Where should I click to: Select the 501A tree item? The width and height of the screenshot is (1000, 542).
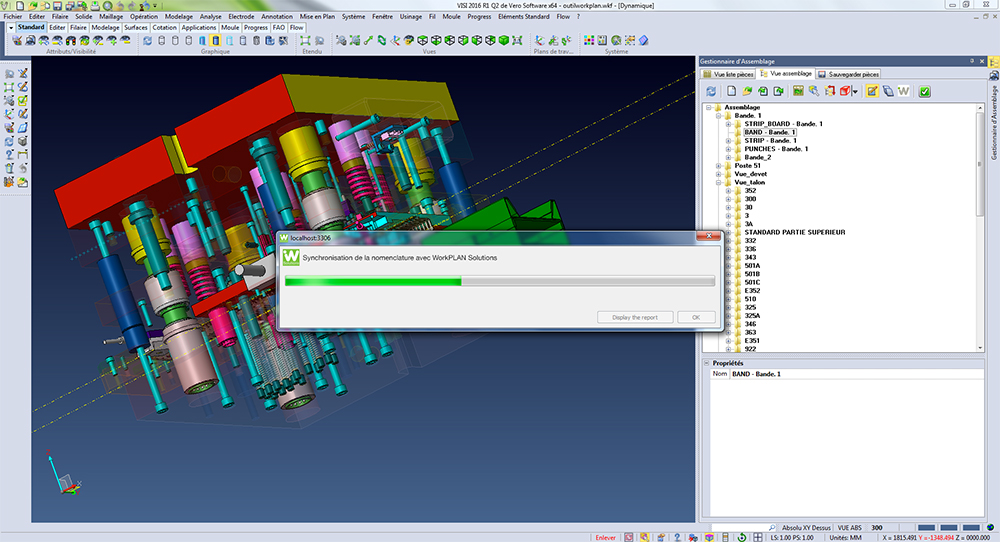(x=753, y=265)
